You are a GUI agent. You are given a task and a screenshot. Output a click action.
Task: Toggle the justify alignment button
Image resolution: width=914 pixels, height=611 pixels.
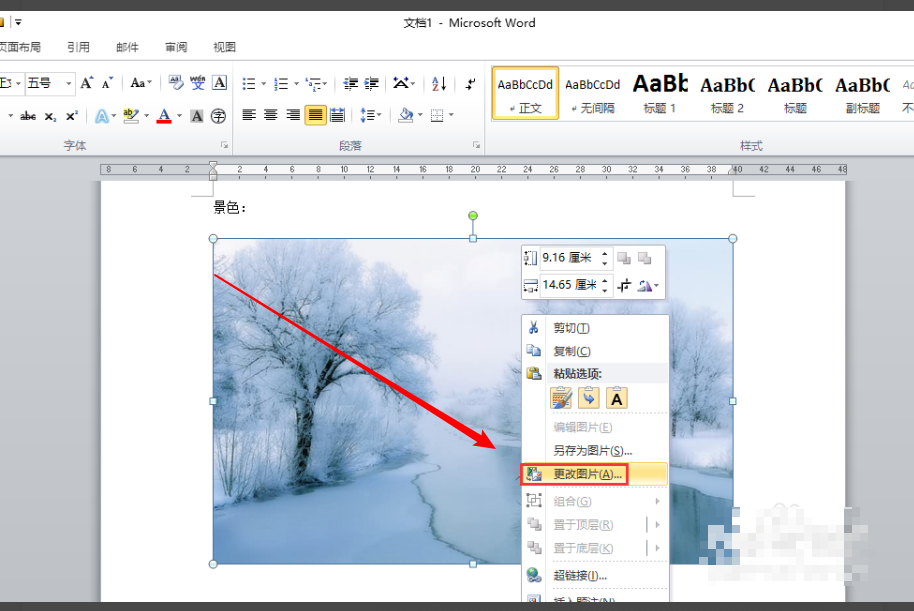pos(315,115)
